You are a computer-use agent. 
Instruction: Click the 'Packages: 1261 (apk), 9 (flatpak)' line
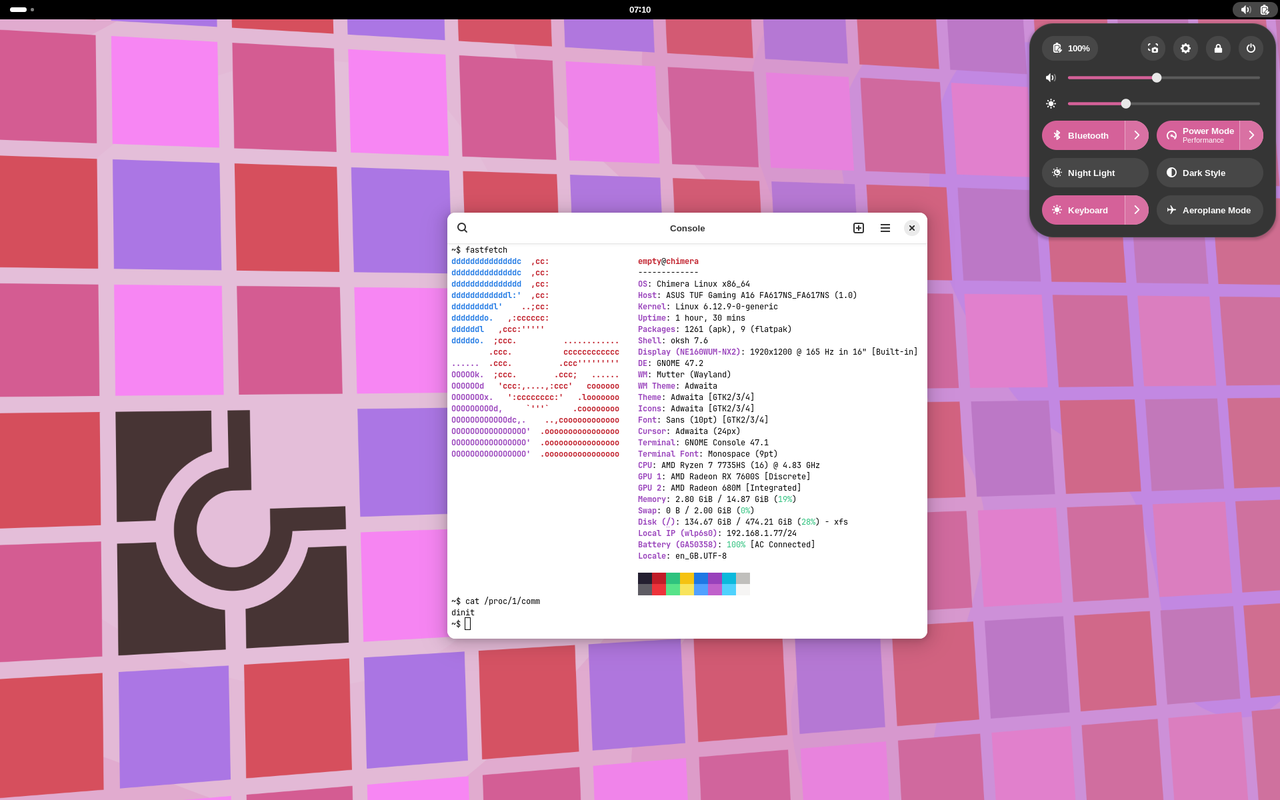click(x=714, y=329)
